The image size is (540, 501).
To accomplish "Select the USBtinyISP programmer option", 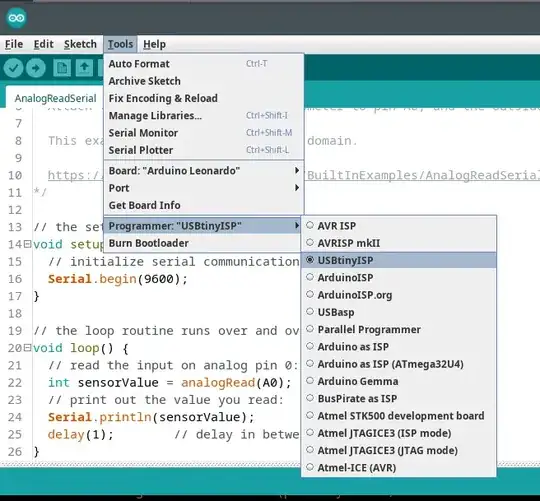I will pos(399,260).
